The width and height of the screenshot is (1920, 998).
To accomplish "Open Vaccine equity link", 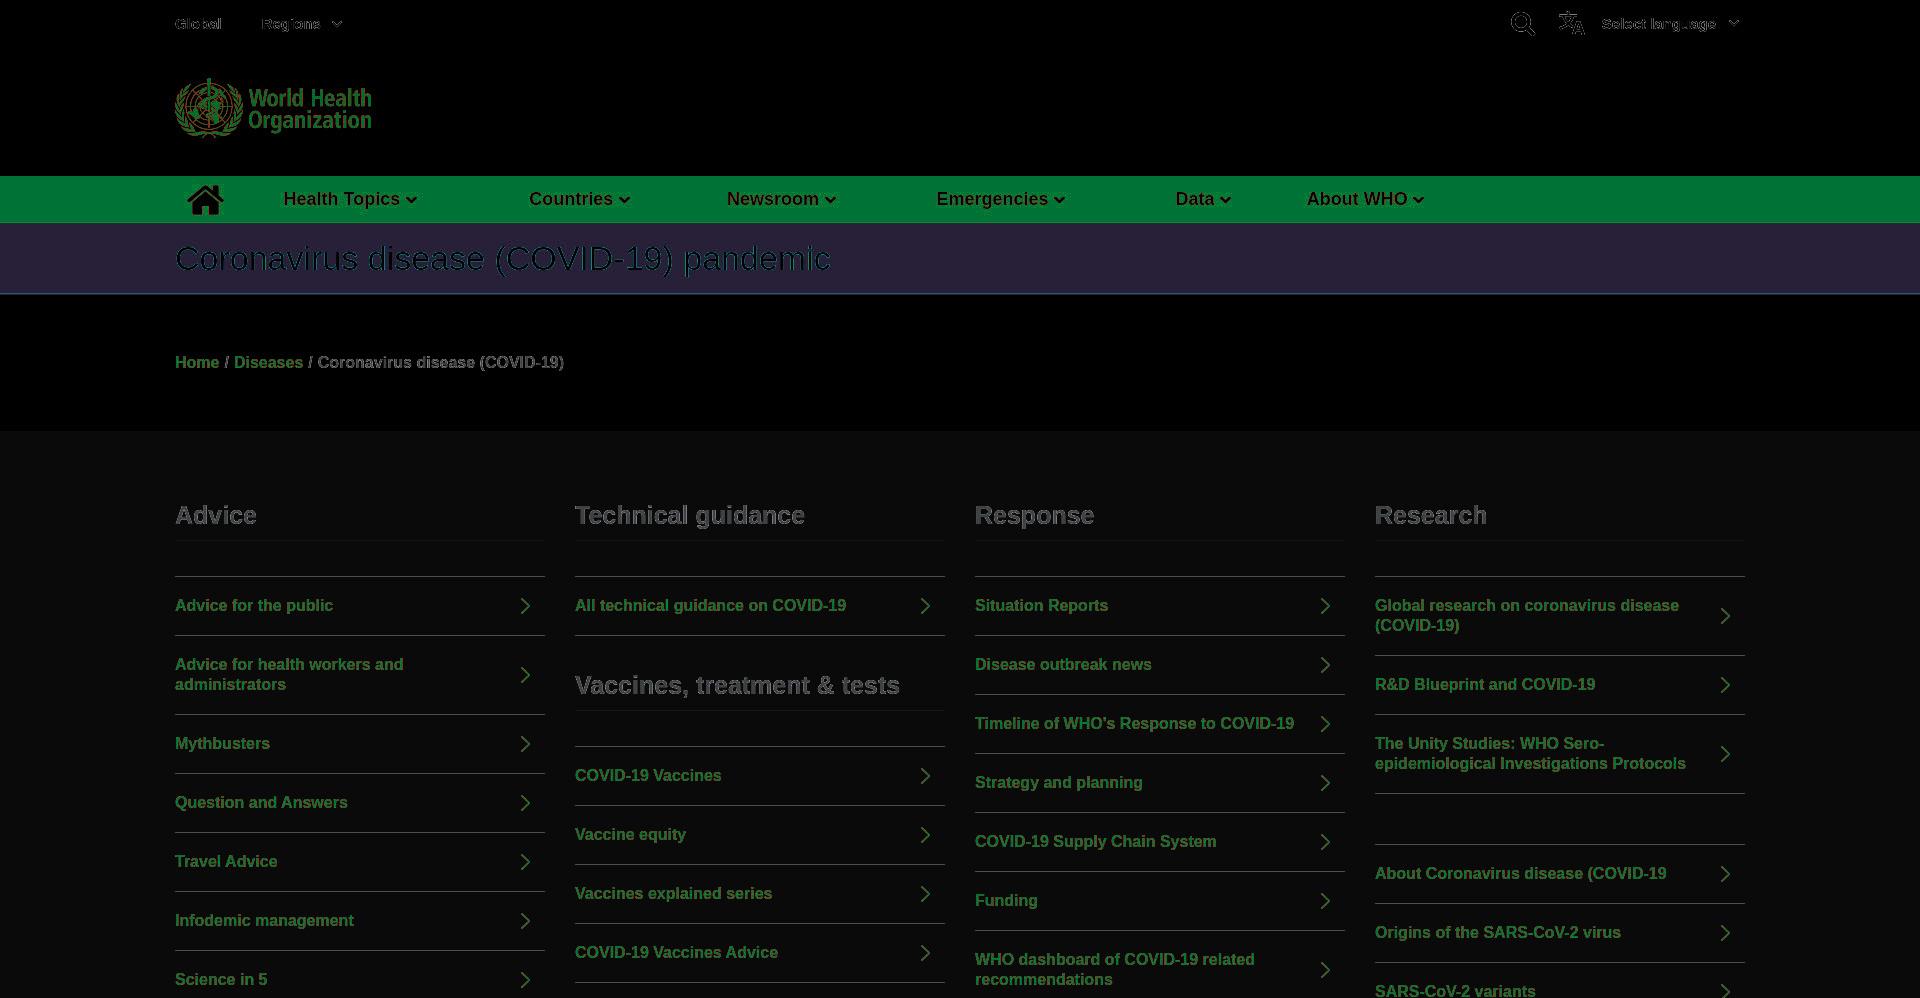I will (630, 835).
